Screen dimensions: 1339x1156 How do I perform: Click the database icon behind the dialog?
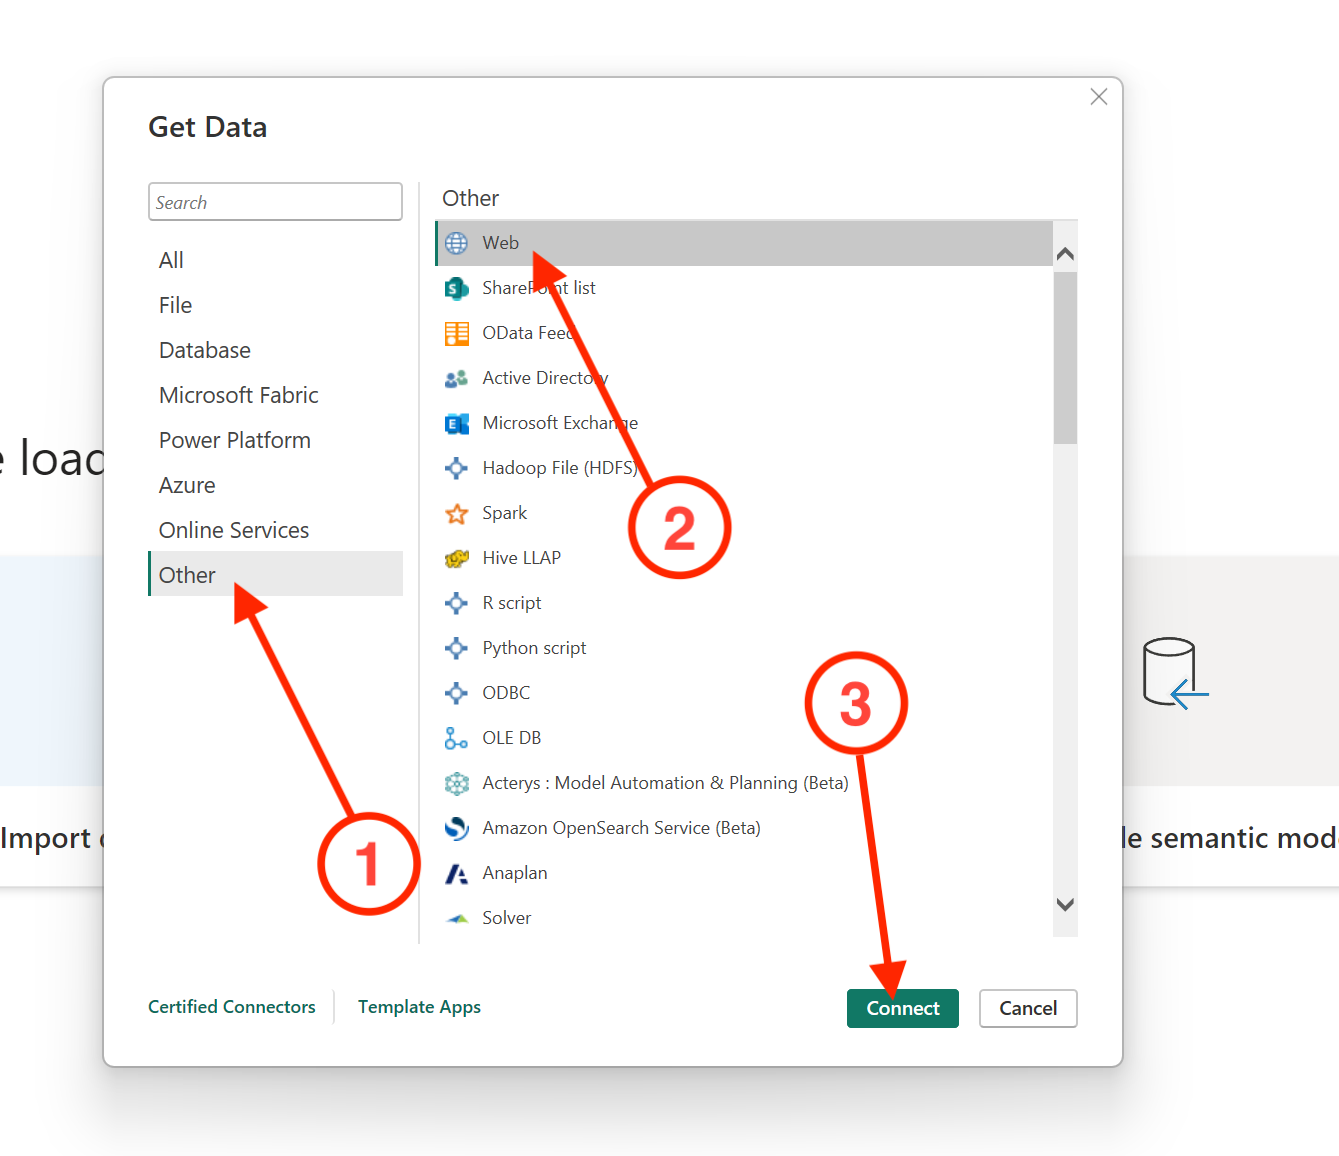[x=1175, y=673]
